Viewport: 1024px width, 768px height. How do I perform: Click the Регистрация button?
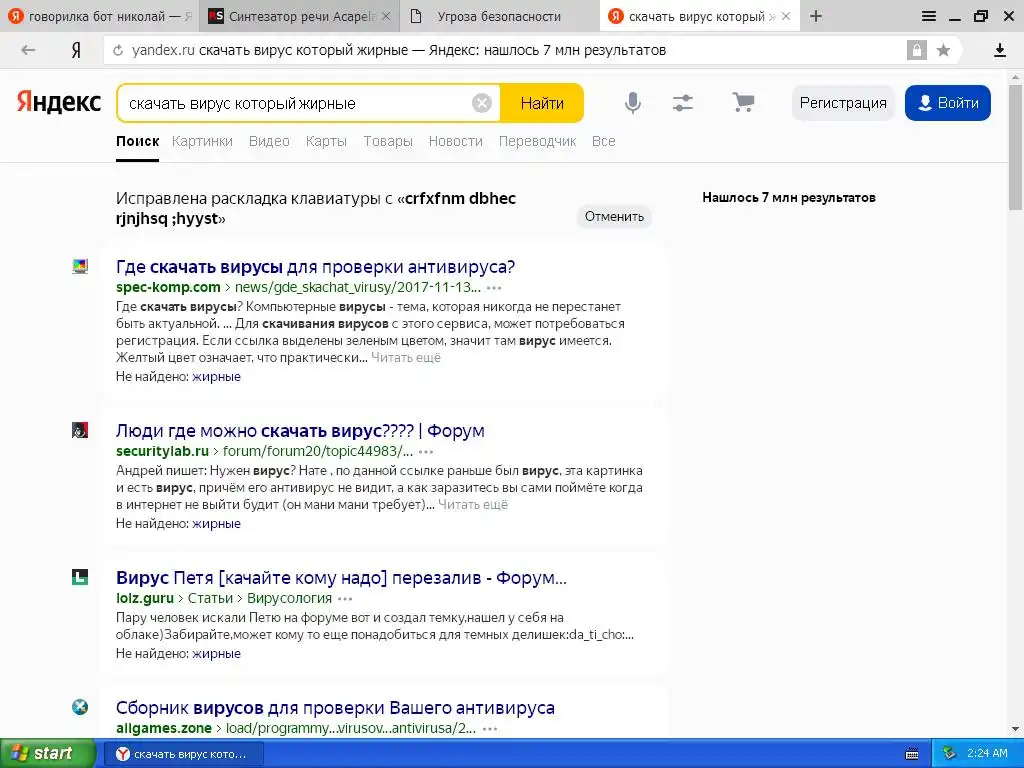pos(843,103)
